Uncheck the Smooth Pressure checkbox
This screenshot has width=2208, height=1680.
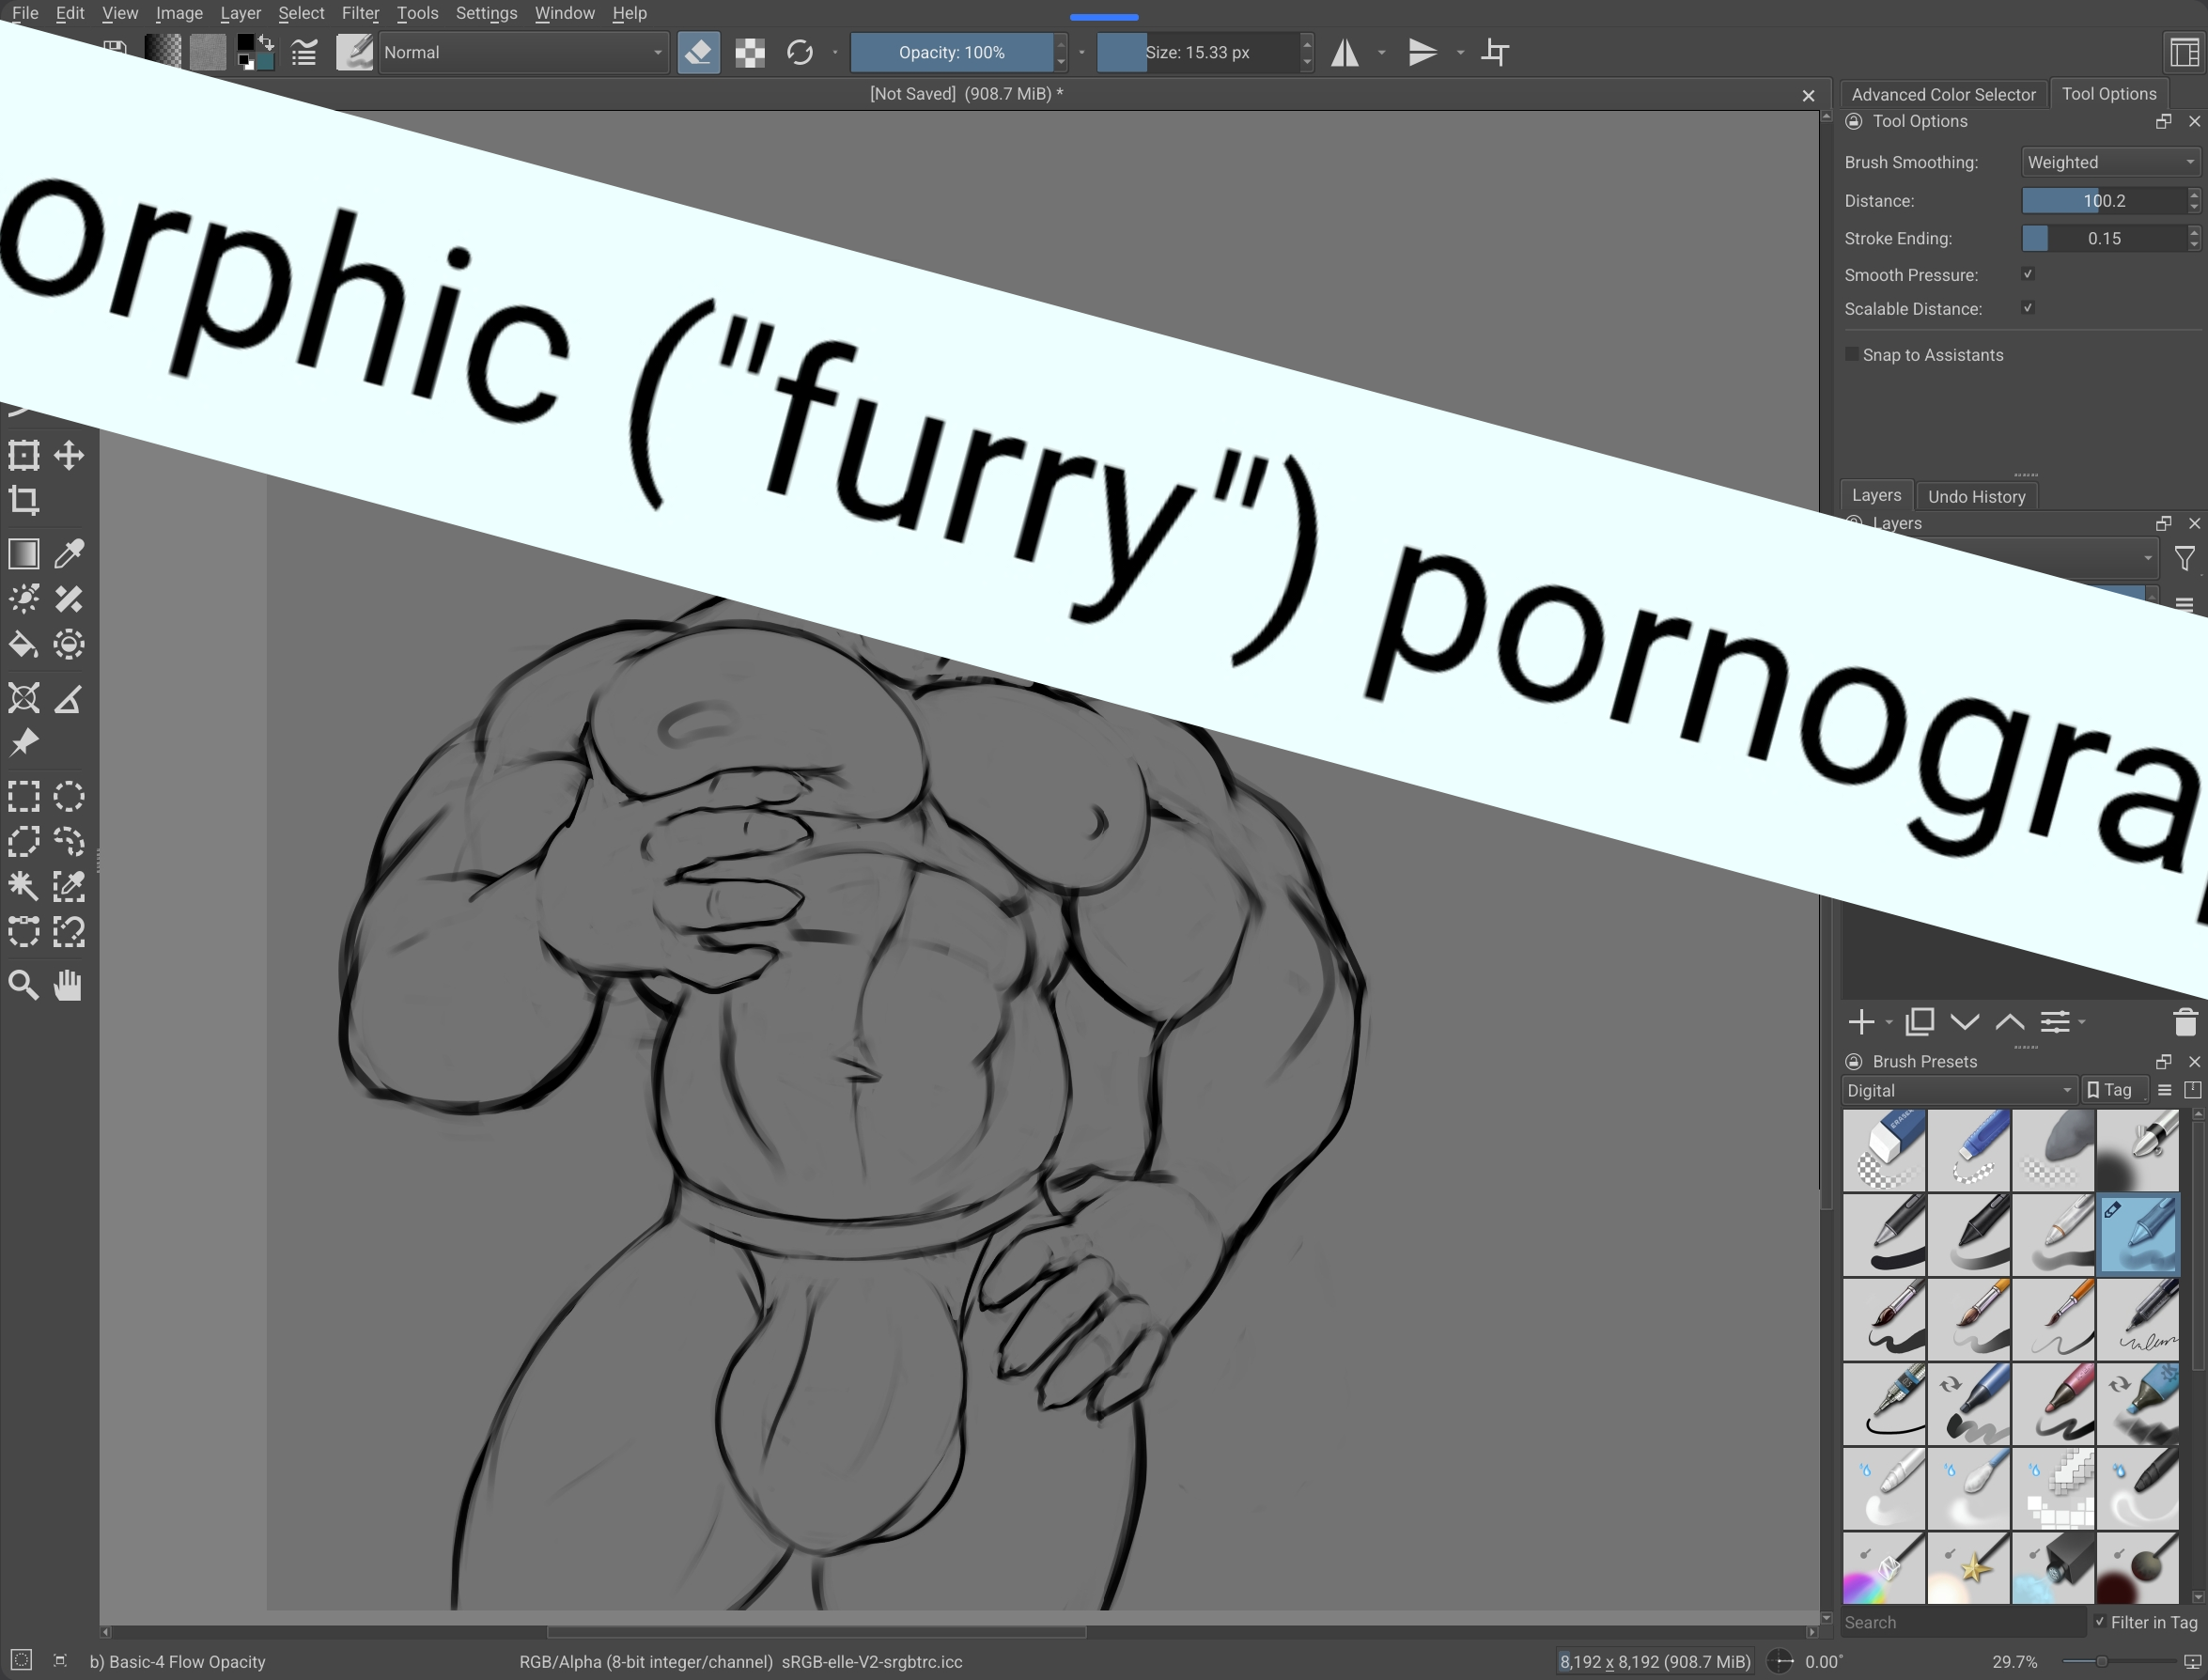[x=2028, y=274]
